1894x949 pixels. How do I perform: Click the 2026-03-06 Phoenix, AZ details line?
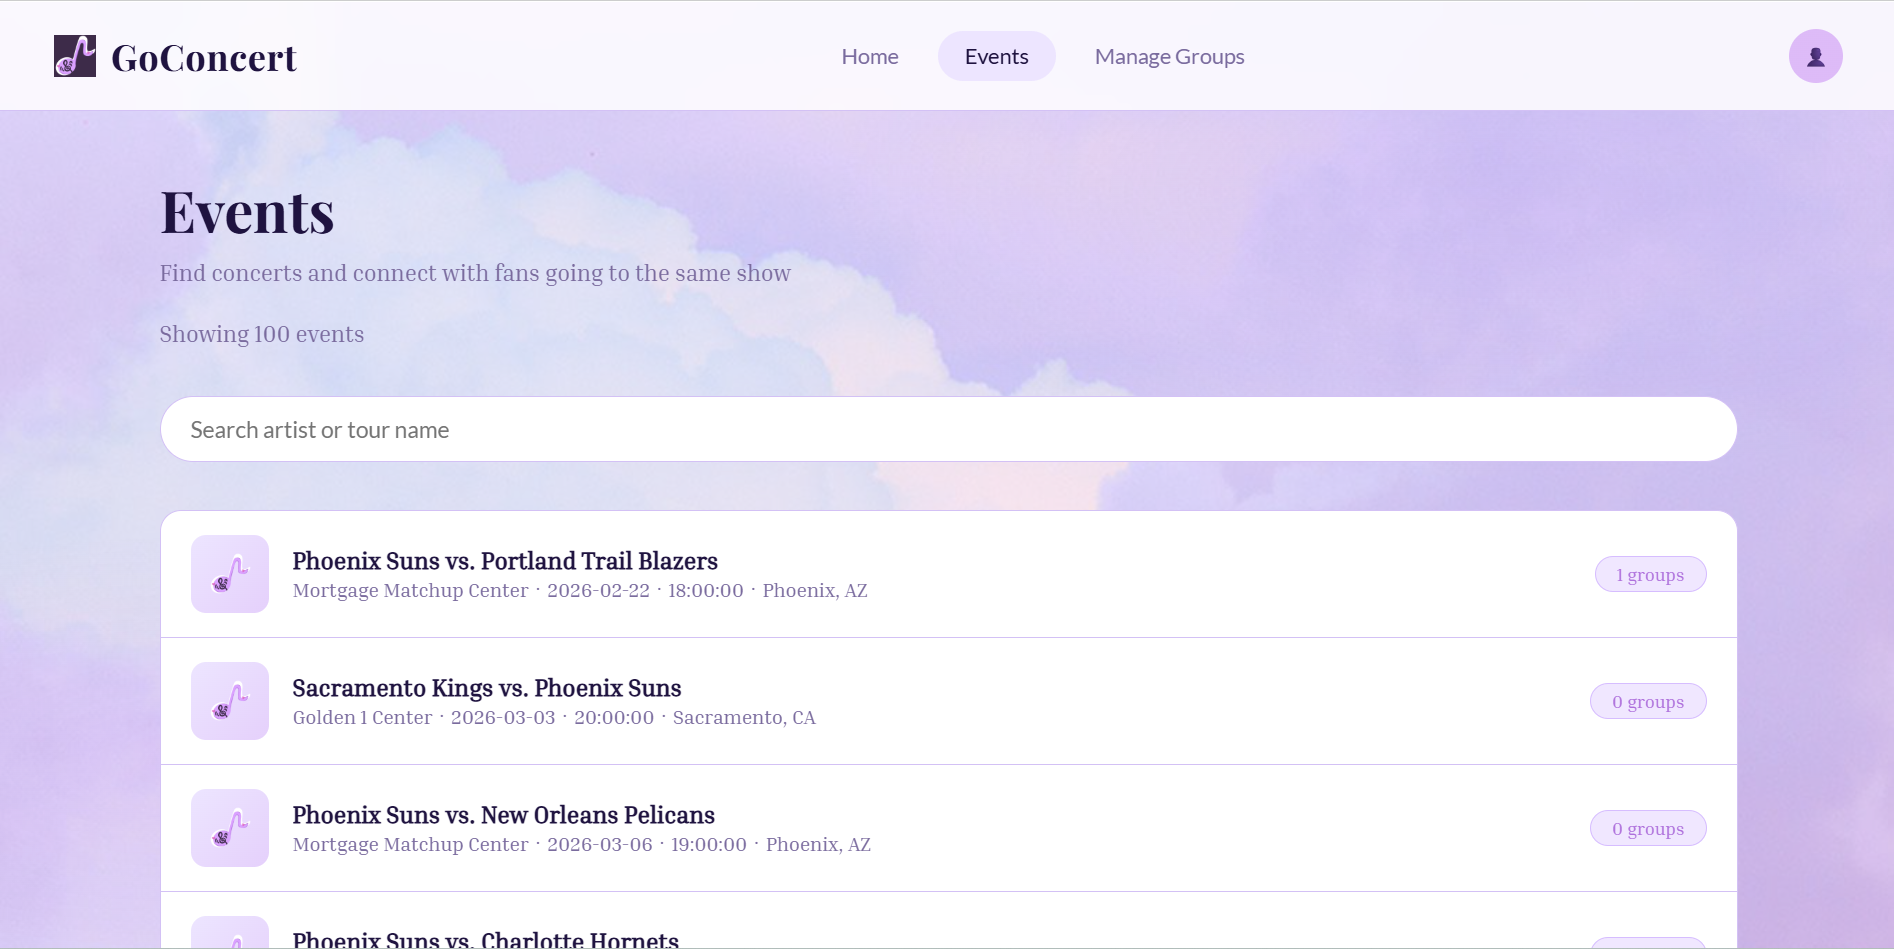click(582, 844)
